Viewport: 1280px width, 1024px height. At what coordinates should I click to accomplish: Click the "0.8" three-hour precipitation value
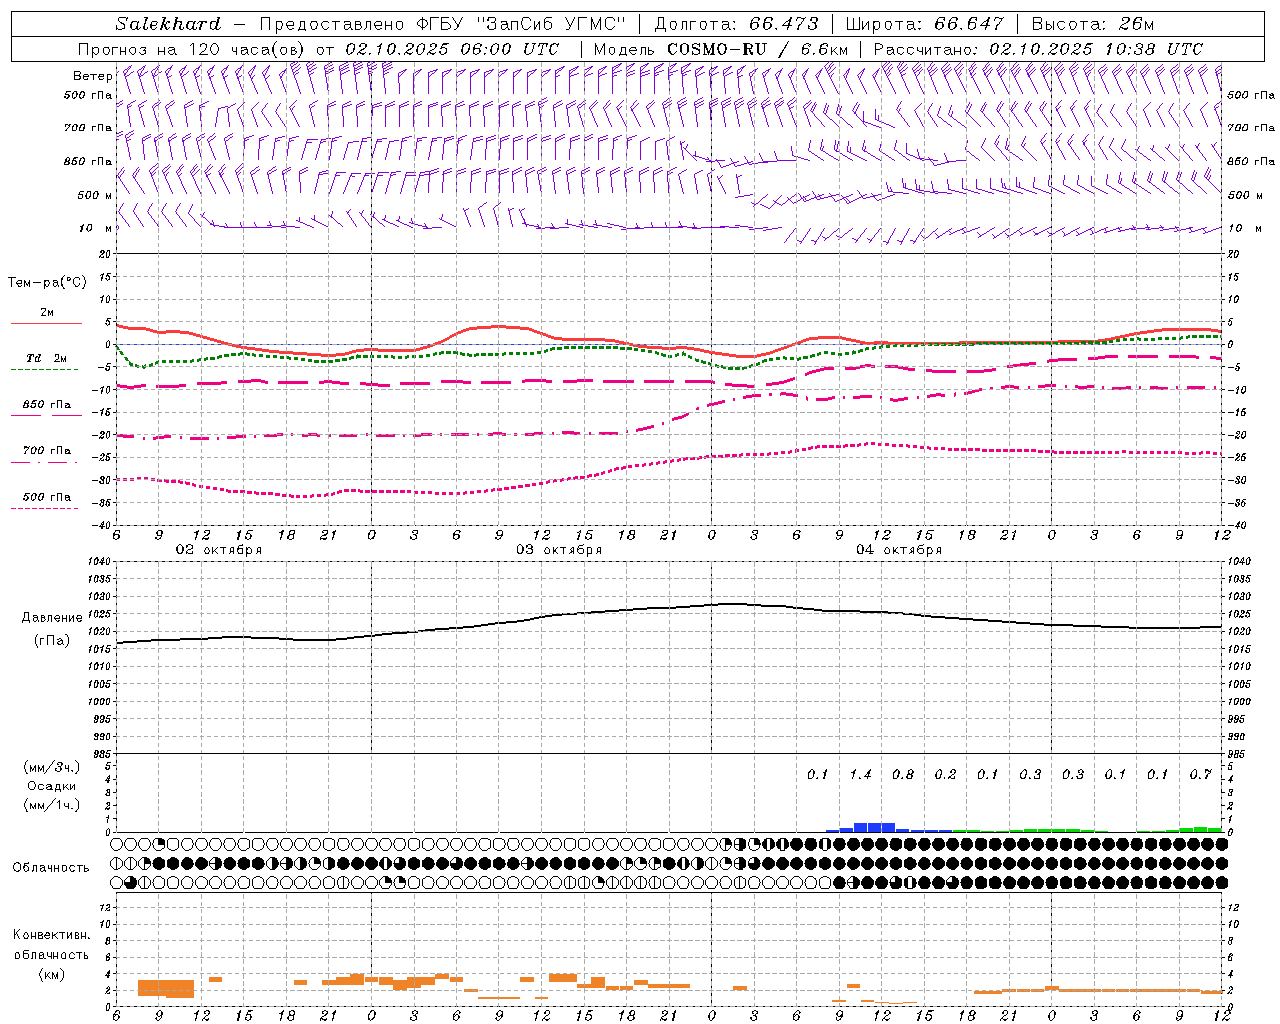click(903, 775)
